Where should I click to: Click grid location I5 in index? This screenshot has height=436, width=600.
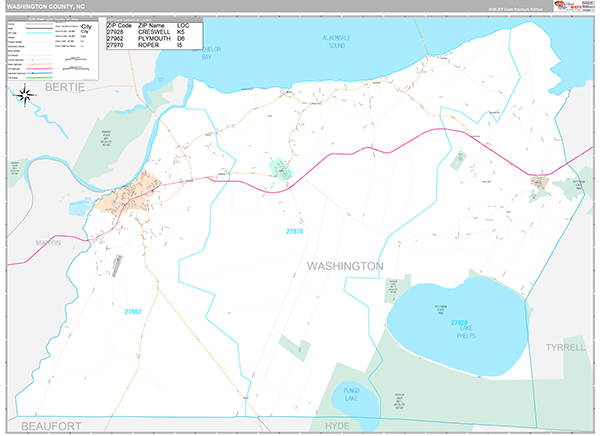180,45
